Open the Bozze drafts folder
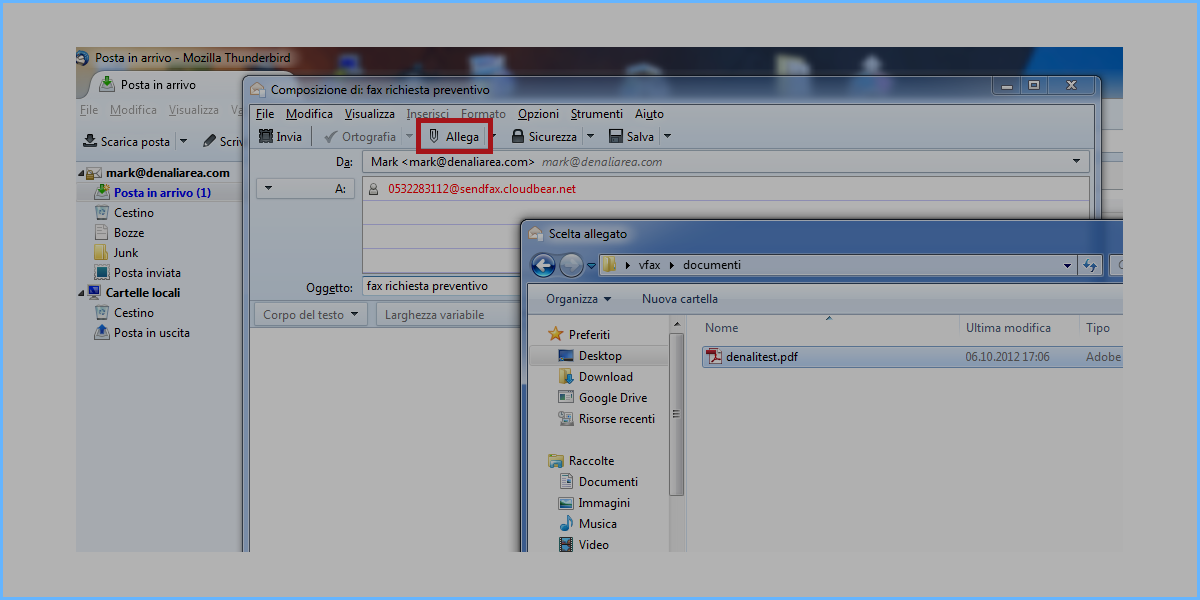Viewport: 1200px width, 600px height. (x=119, y=233)
